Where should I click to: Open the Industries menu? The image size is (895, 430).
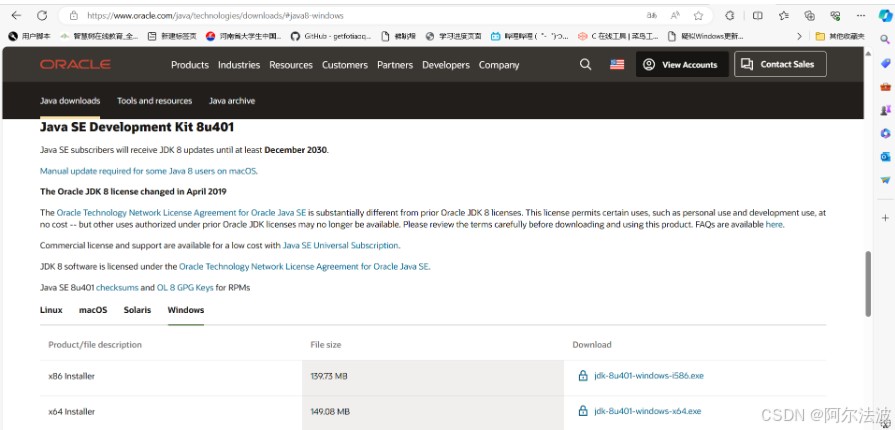(x=239, y=65)
